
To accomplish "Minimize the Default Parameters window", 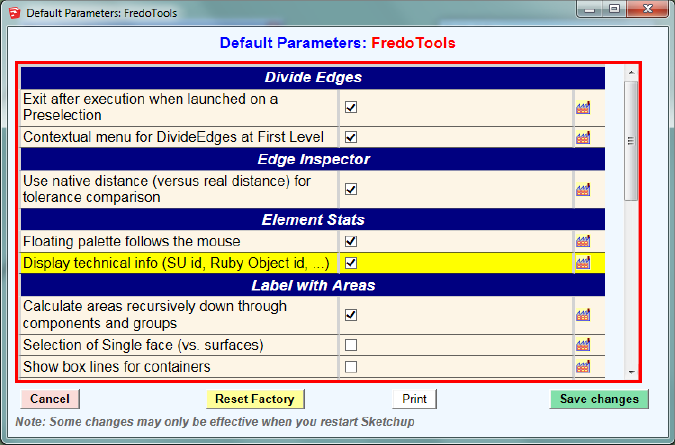I will coord(590,9).
